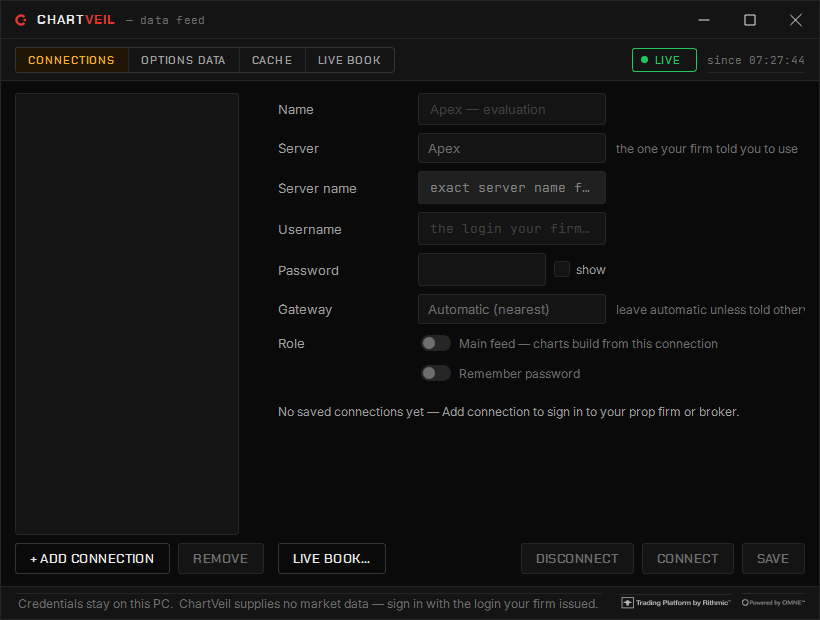Click the Server name text field
820x620 pixels.
pos(511,188)
